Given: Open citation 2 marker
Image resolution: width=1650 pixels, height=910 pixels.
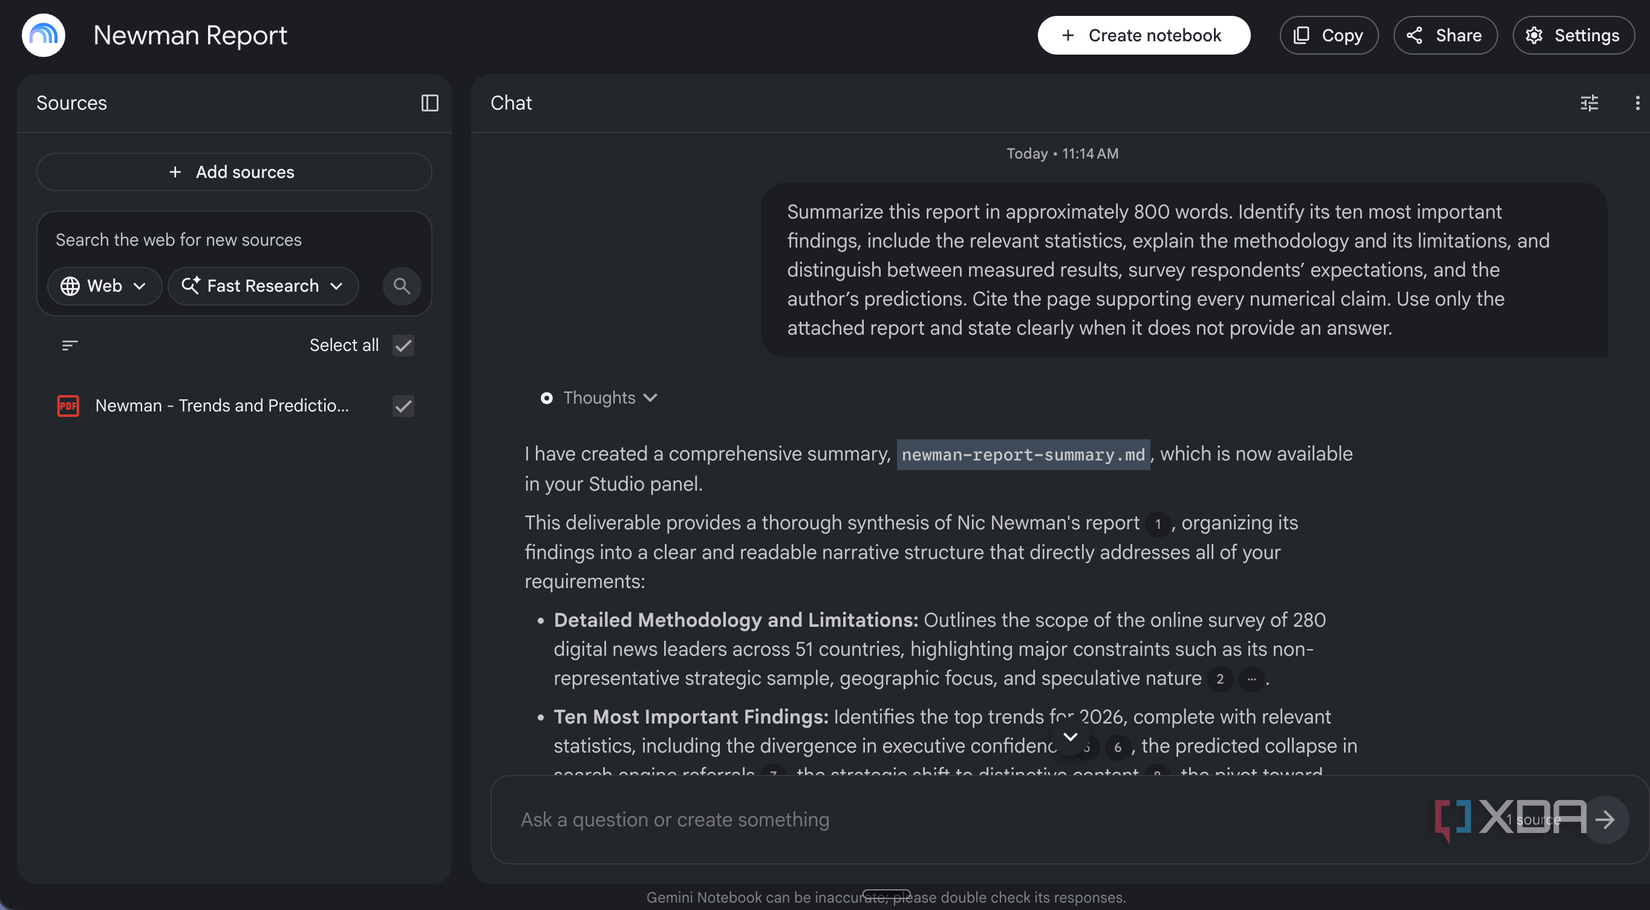Looking at the screenshot, I should [x=1220, y=679].
